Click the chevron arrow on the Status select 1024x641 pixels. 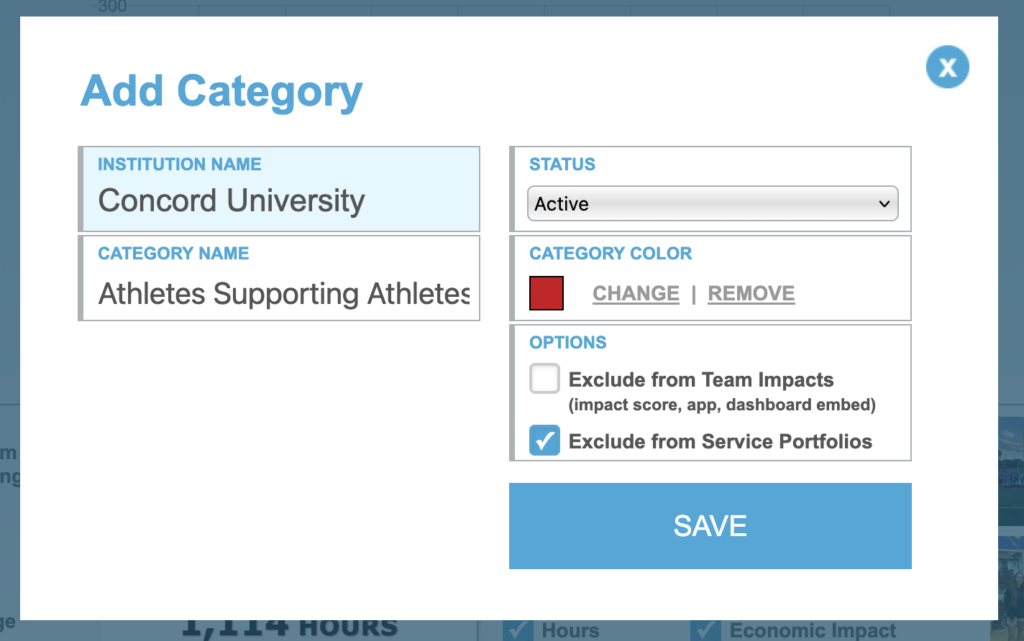coord(883,204)
